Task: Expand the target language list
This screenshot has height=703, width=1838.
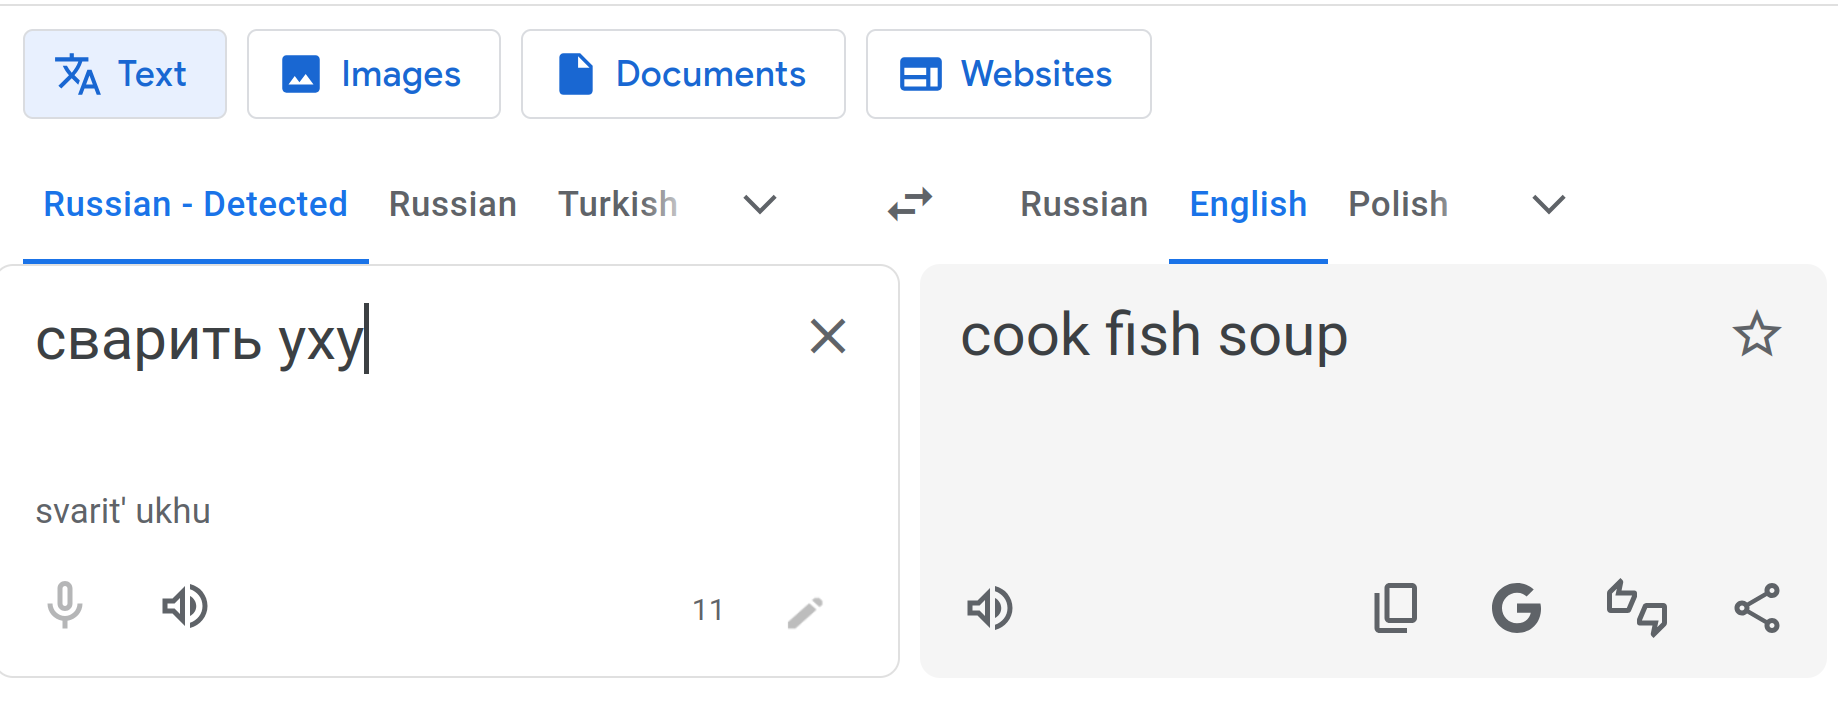Action: [x=1548, y=205]
